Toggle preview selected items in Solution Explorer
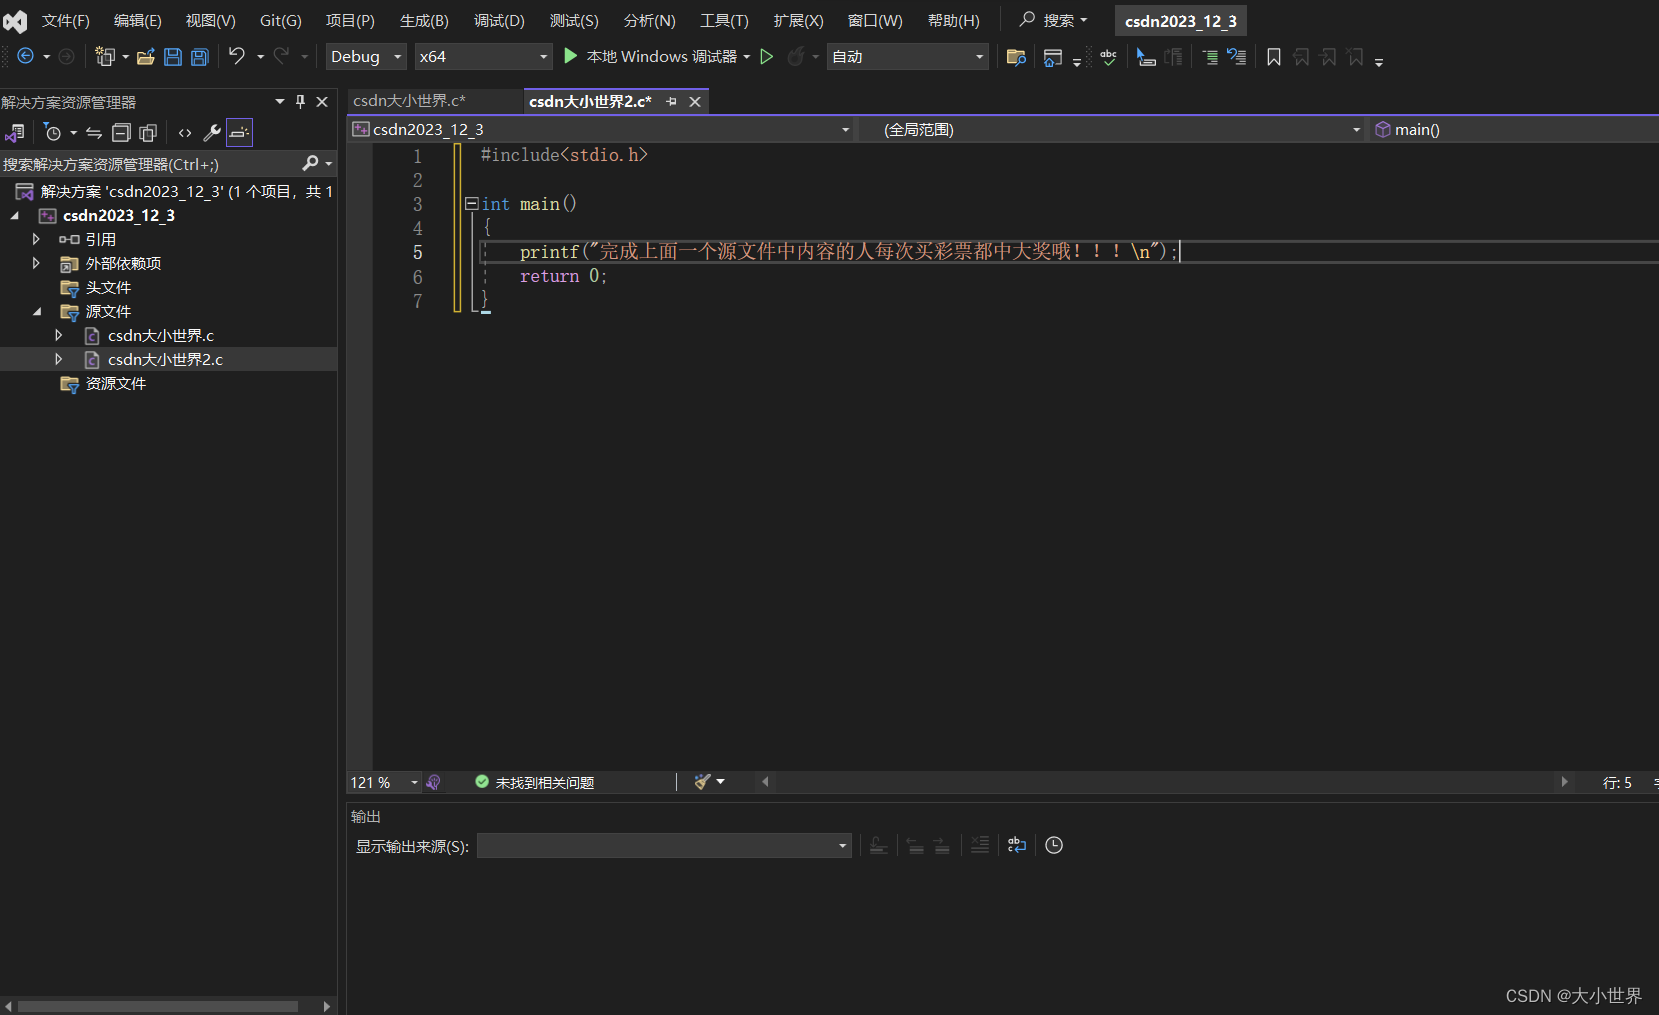This screenshot has width=1659, height=1015. click(x=239, y=133)
